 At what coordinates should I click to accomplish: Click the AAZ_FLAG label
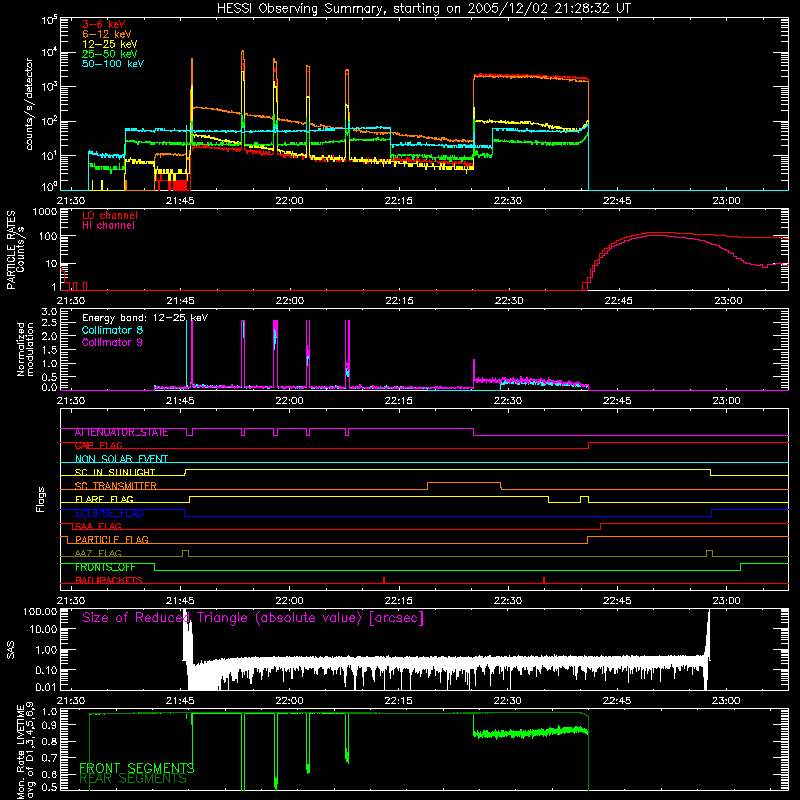(98, 554)
